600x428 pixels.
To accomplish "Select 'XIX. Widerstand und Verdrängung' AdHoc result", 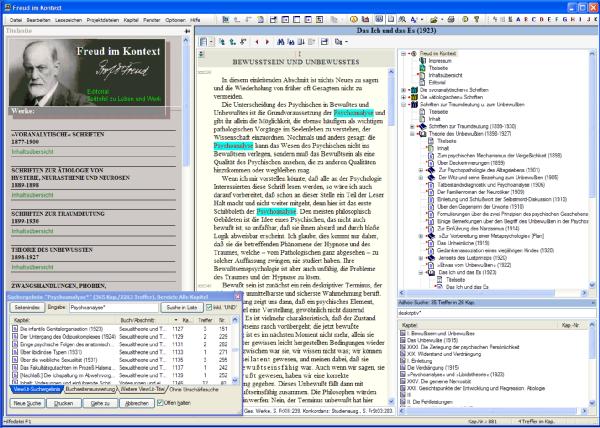I will [443, 354].
